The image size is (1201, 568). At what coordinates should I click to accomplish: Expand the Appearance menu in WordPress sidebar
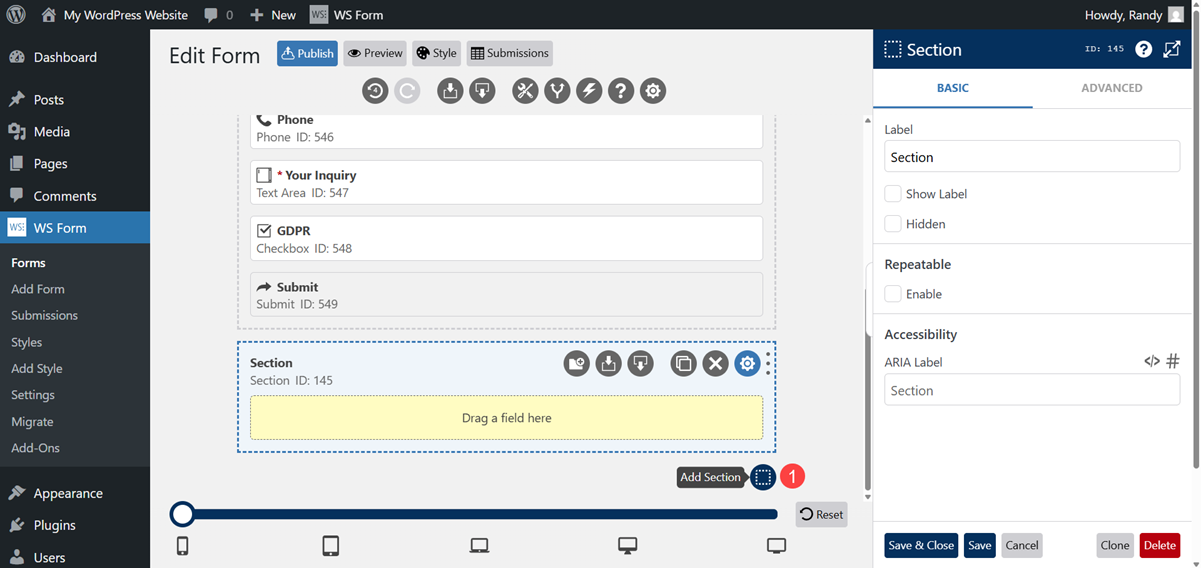coord(68,493)
